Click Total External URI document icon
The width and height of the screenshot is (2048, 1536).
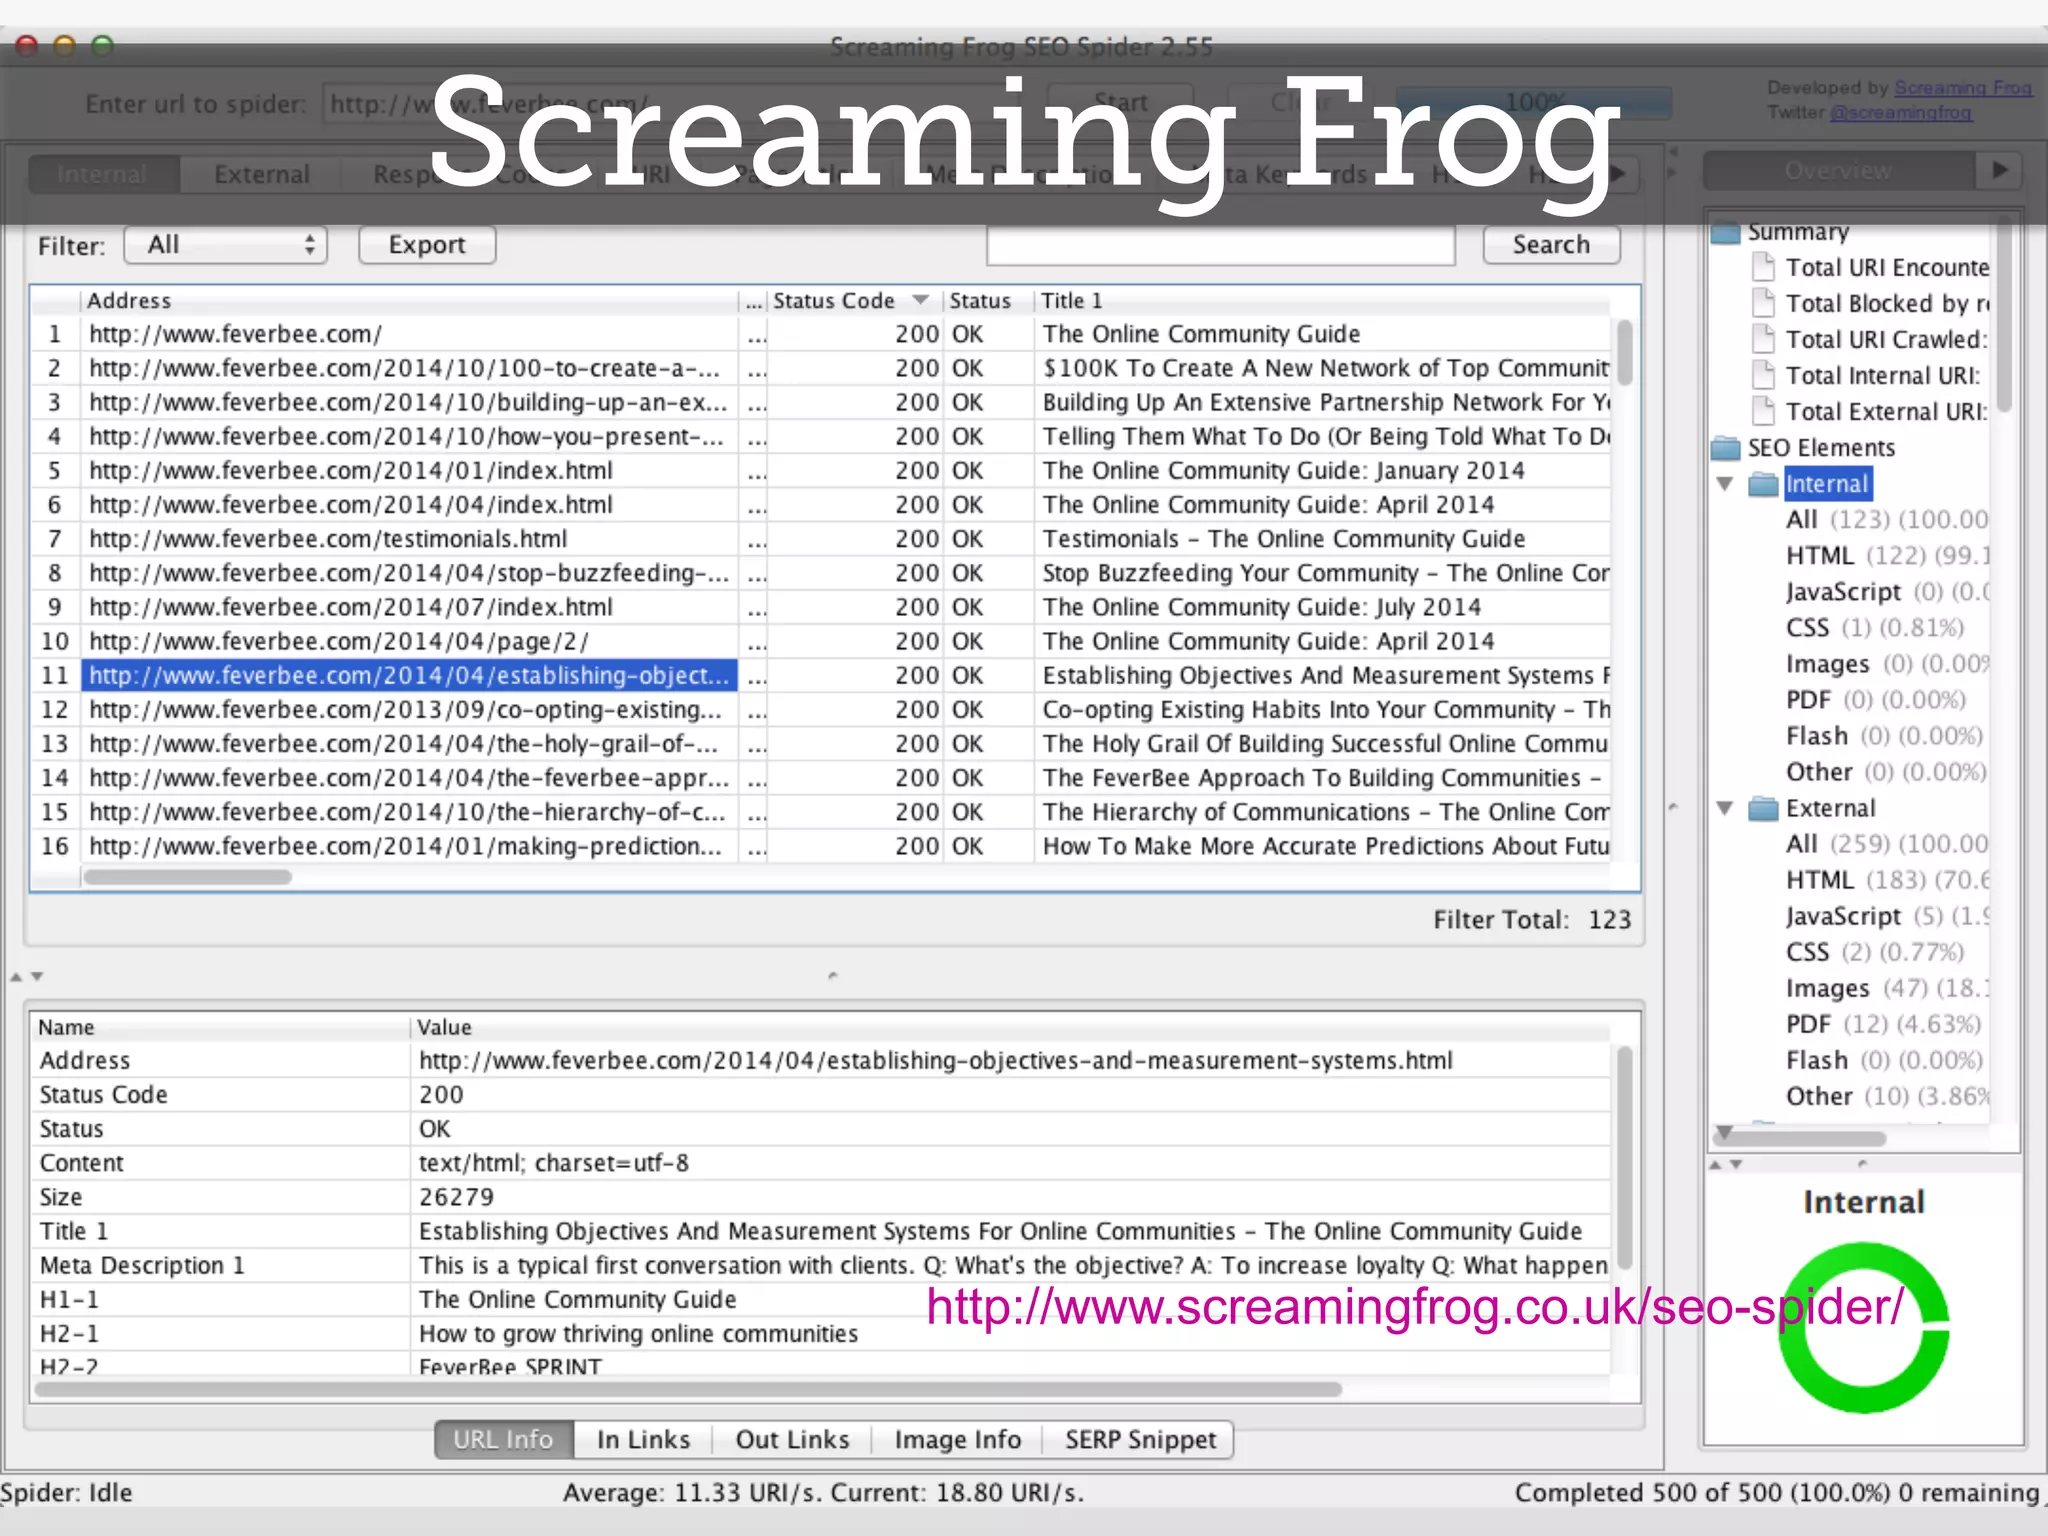coord(1765,412)
